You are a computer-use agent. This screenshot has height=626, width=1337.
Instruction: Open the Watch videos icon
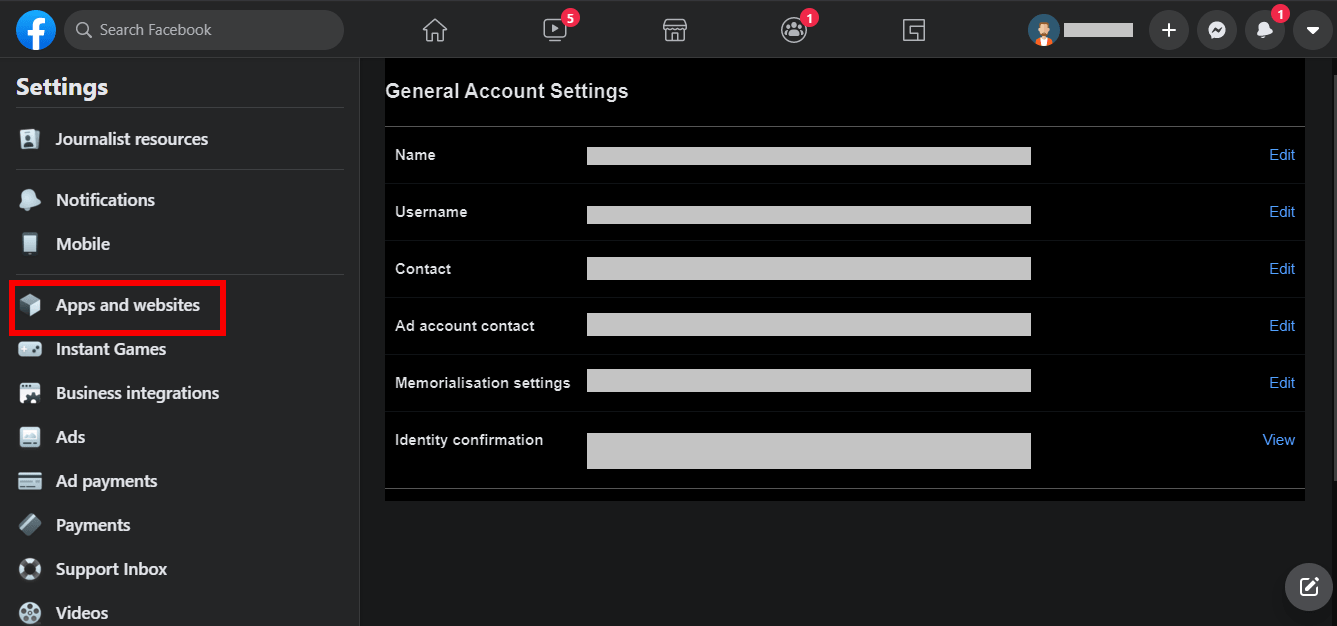coord(555,30)
